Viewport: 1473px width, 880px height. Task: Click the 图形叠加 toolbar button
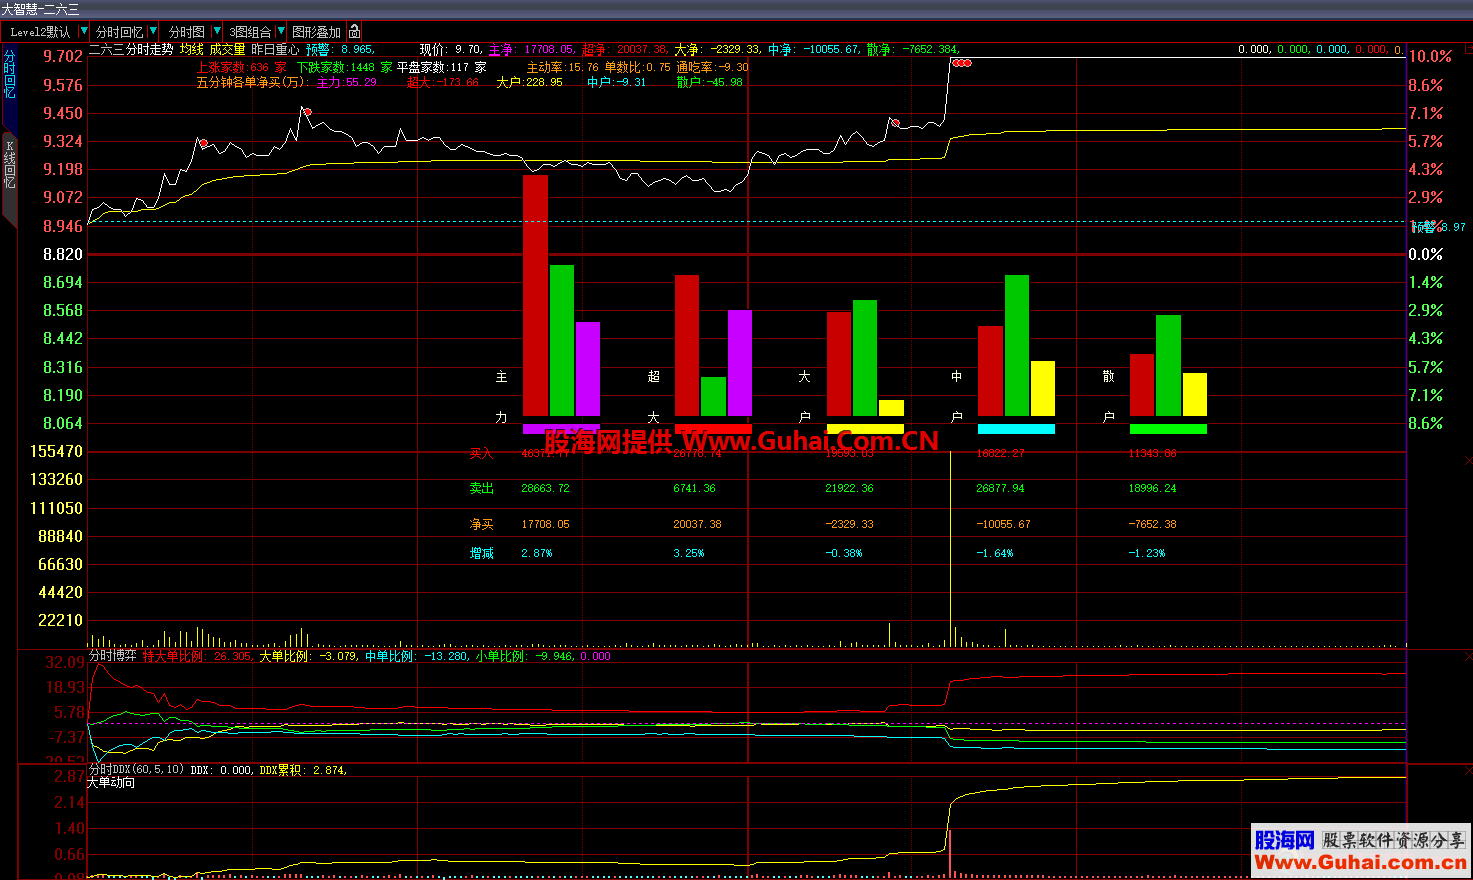pos(317,32)
